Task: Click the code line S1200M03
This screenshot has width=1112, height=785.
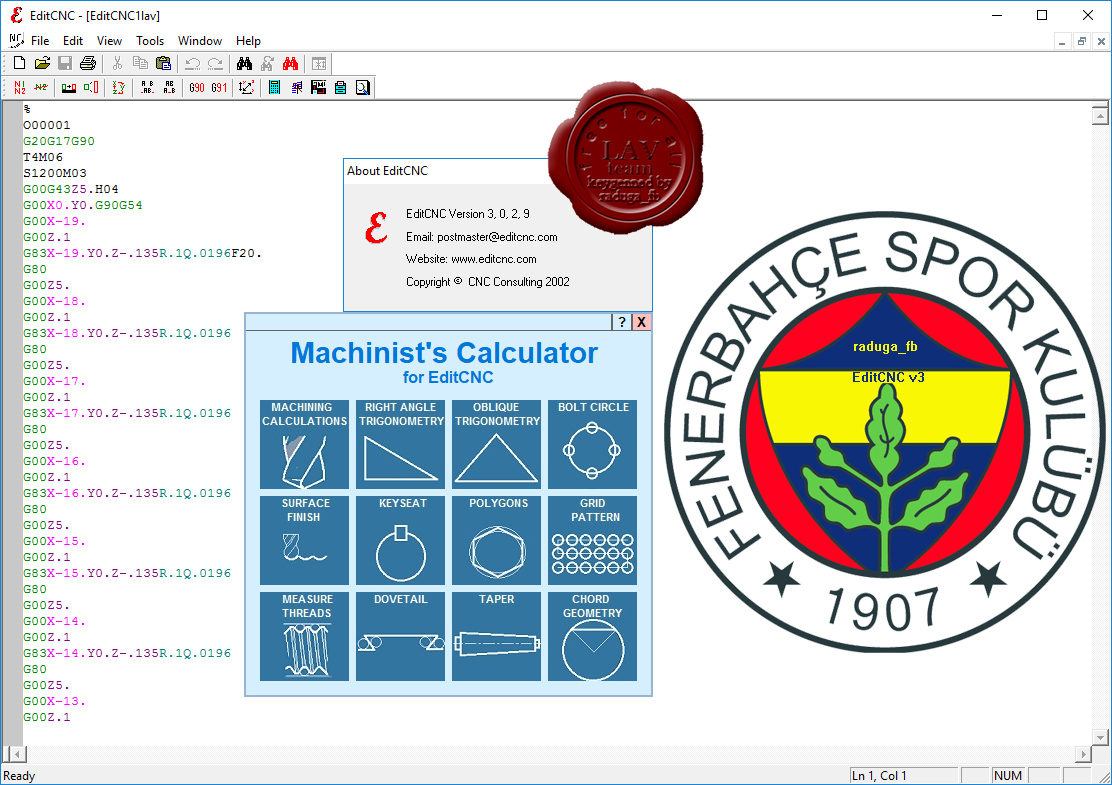Action: pyautogui.click(x=55, y=173)
